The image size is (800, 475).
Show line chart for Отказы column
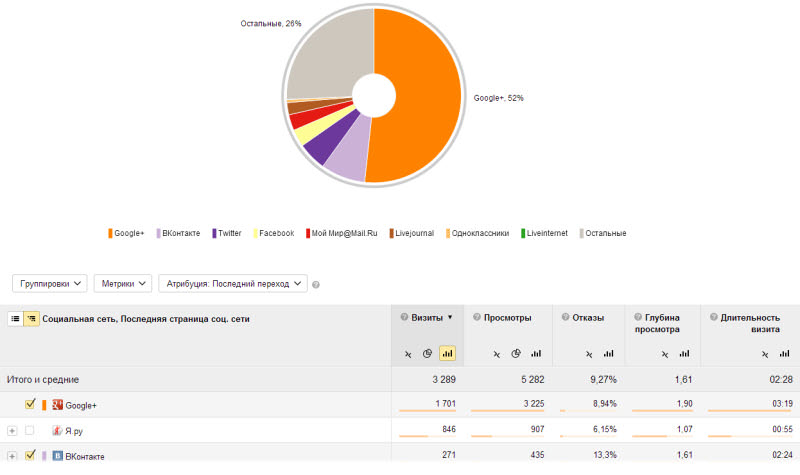[x=589, y=354]
